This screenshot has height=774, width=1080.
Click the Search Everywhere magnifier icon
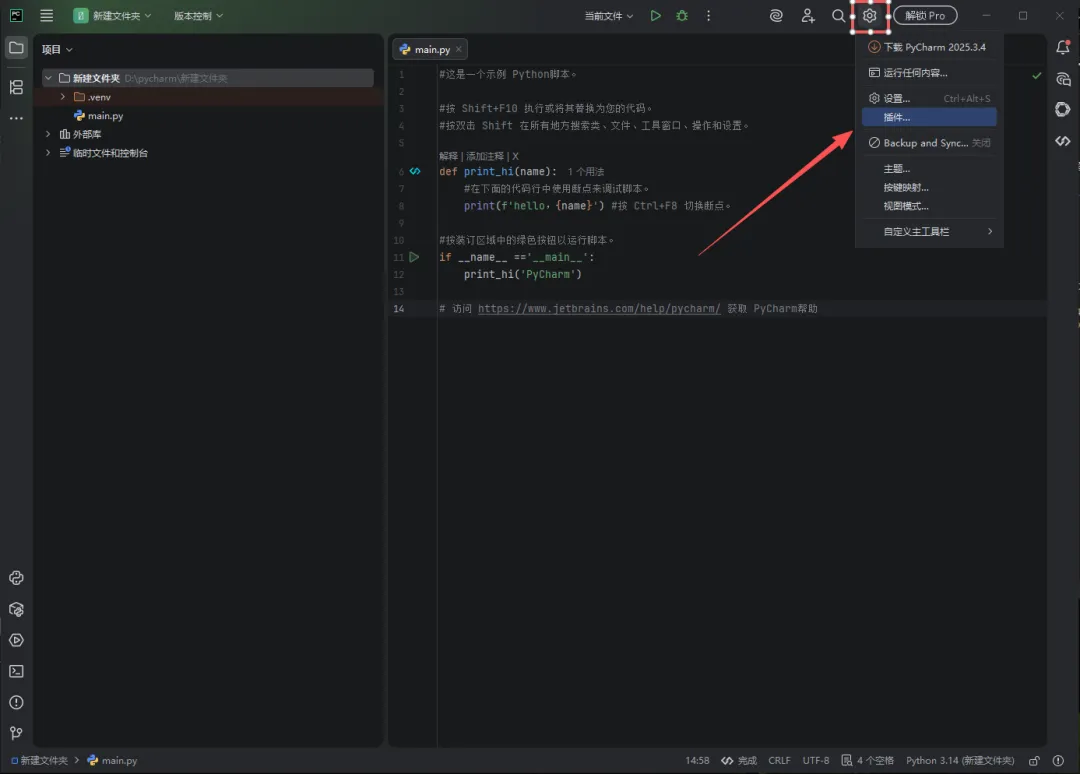click(839, 16)
